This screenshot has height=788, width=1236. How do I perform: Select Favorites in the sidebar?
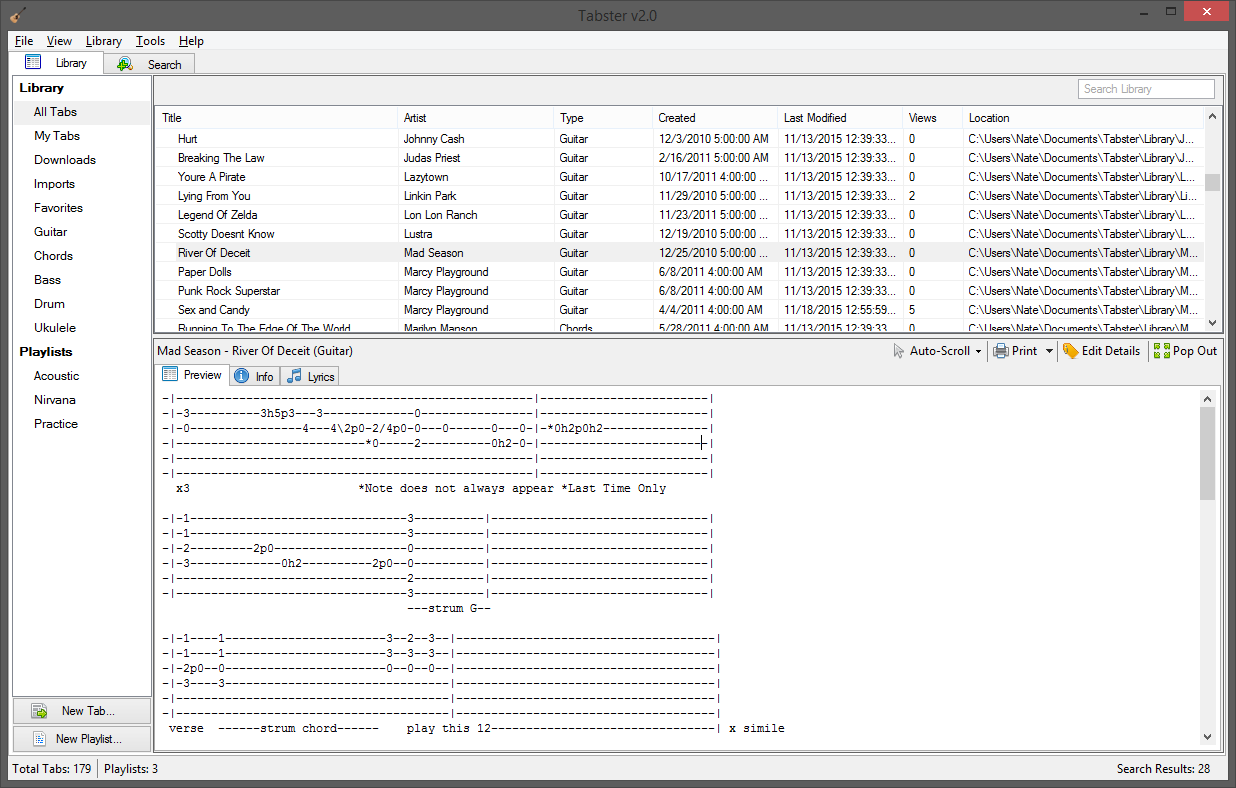pos(82,208)
